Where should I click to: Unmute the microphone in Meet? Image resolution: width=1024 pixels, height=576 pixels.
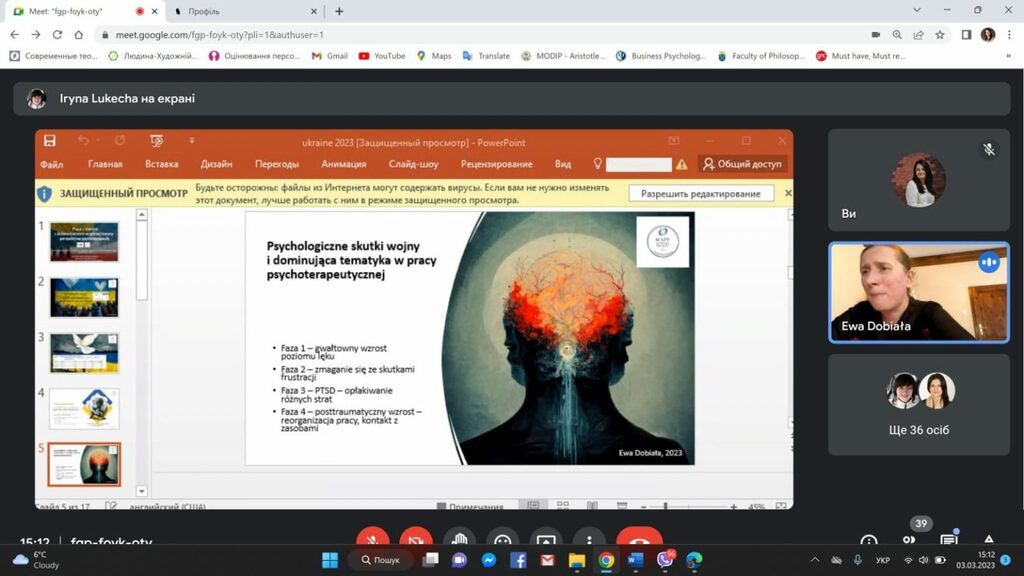click(x=373, y=539)
